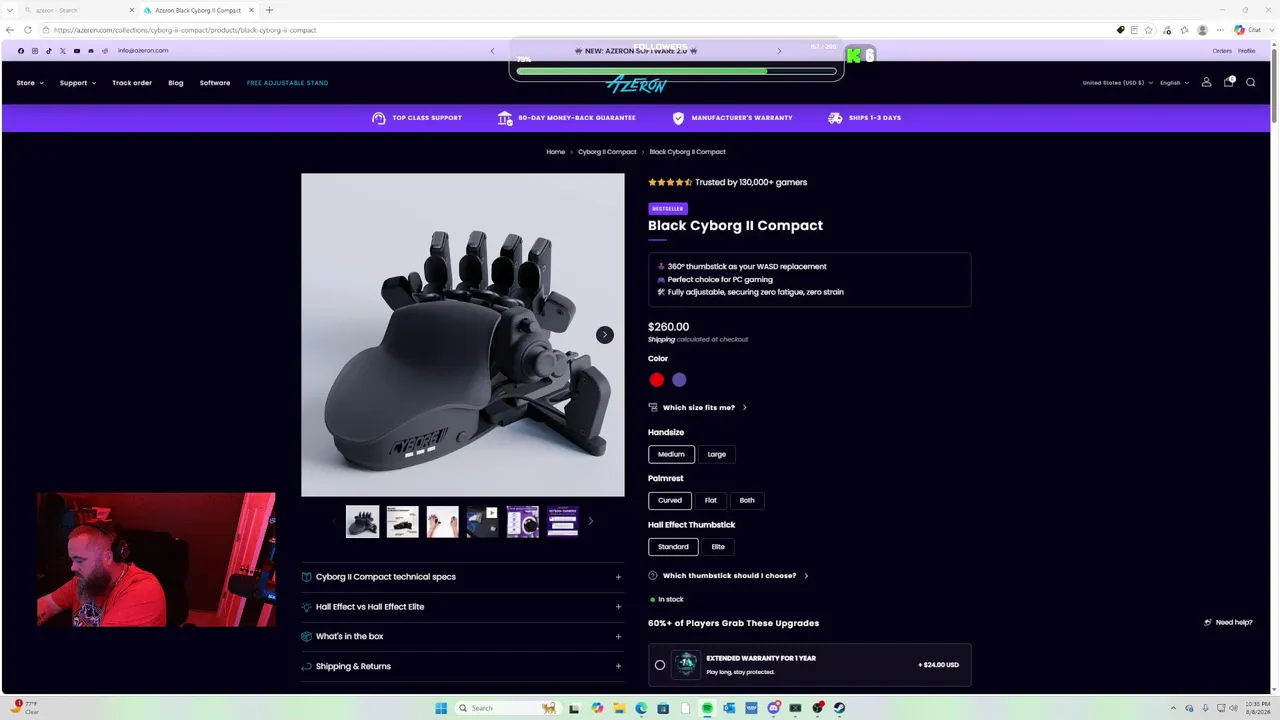Select Large handsize option
The width and height of the screenshot is (1280, 720).
[717, 454]
